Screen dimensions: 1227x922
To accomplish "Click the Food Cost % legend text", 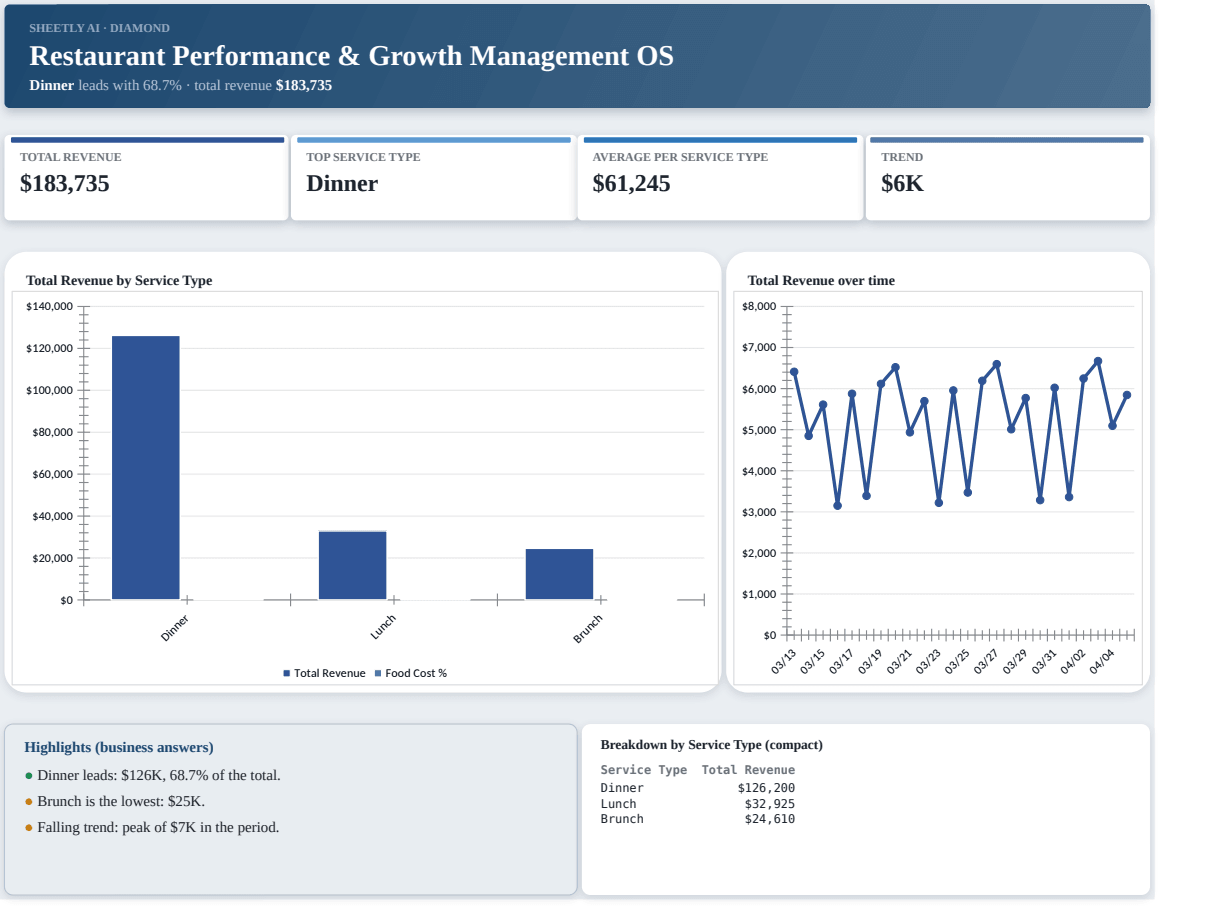I will [416, 674].
